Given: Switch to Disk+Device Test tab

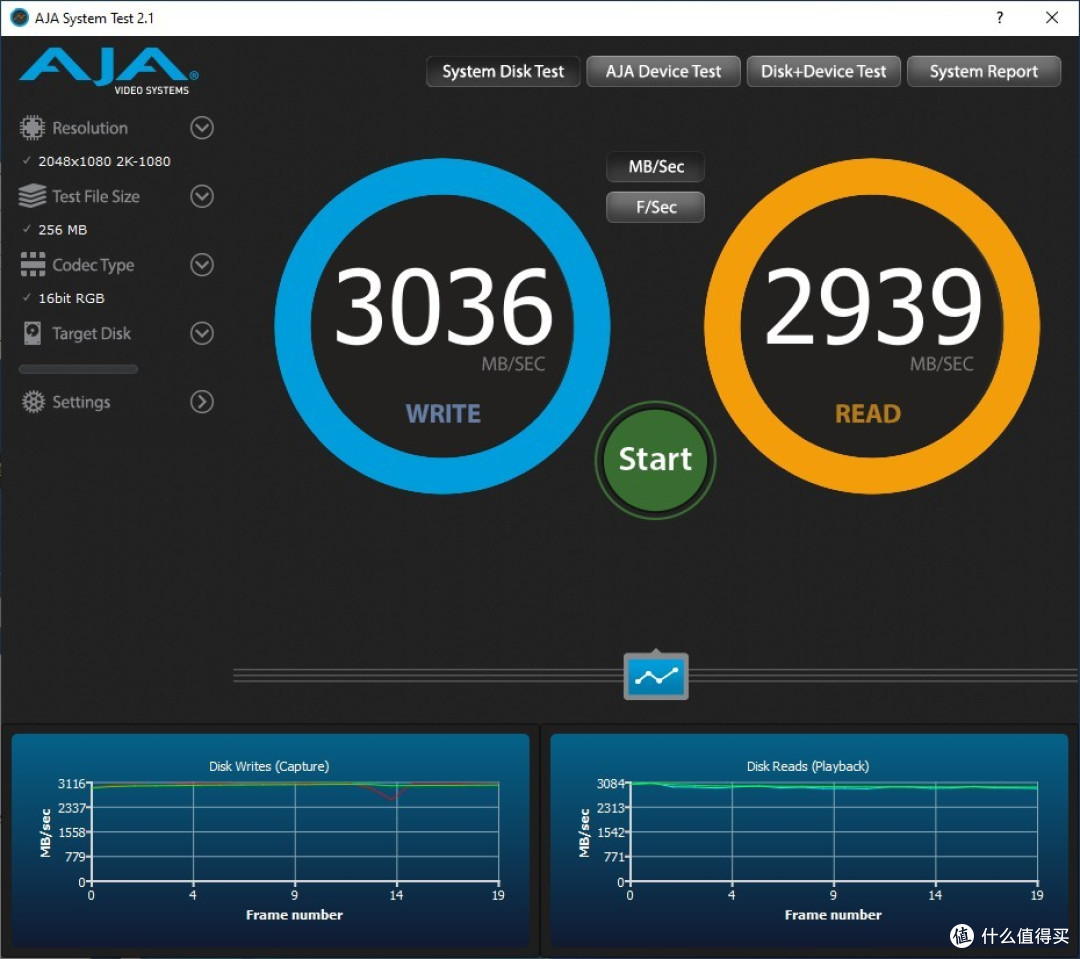Looking at the screenshot, I should 824,72.
